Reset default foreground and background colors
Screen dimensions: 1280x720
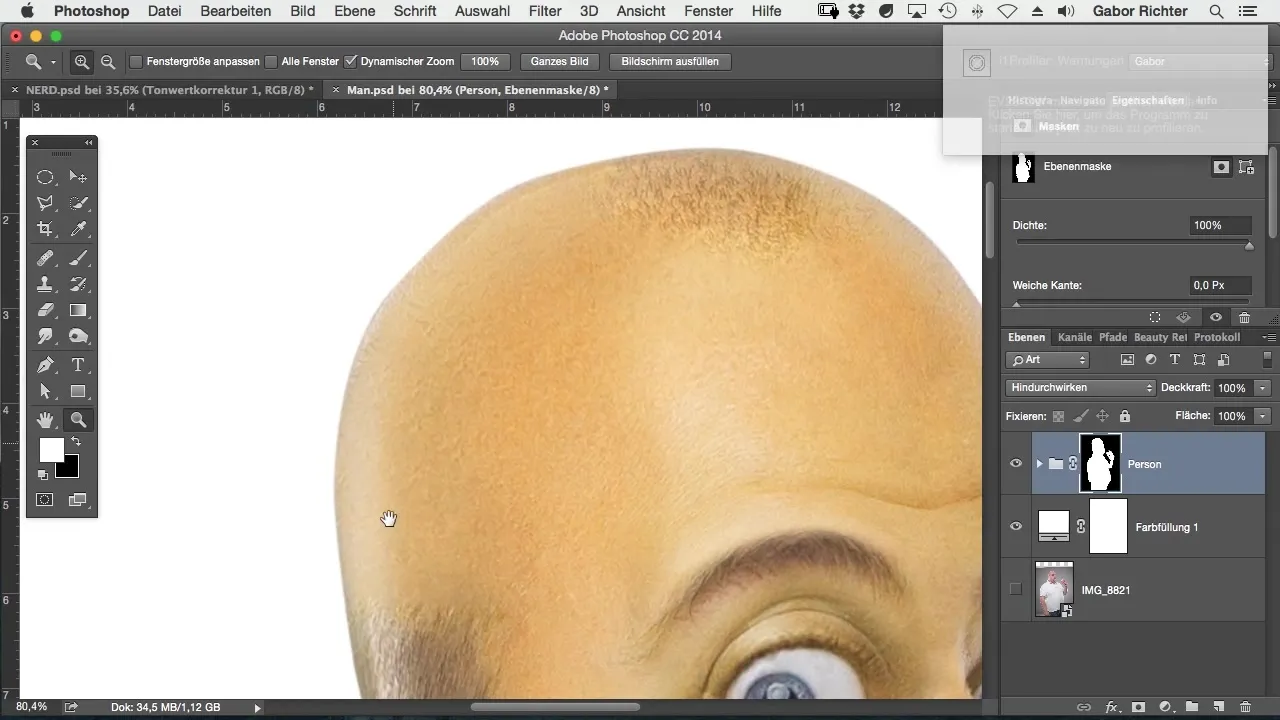pos(43,474)
